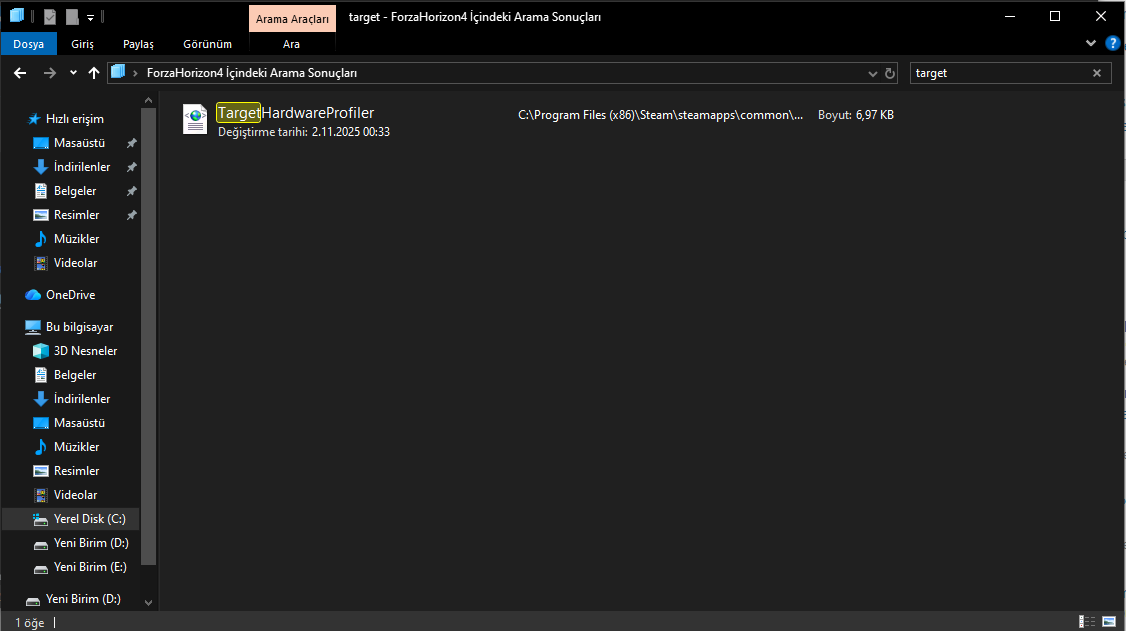Open İndirilenler under Bu bilgisayar

(82, 398)
